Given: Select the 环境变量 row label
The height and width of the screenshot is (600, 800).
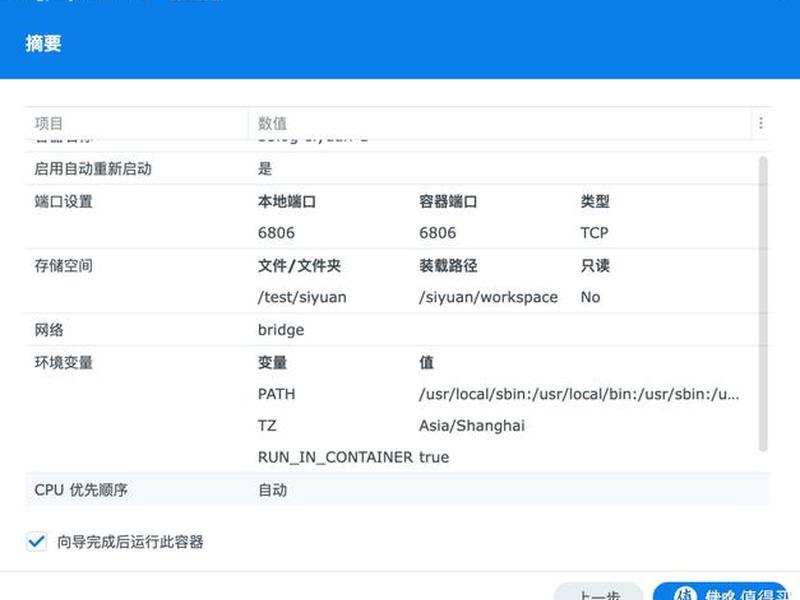Looking at the screenshot, I should pos(63,362).
